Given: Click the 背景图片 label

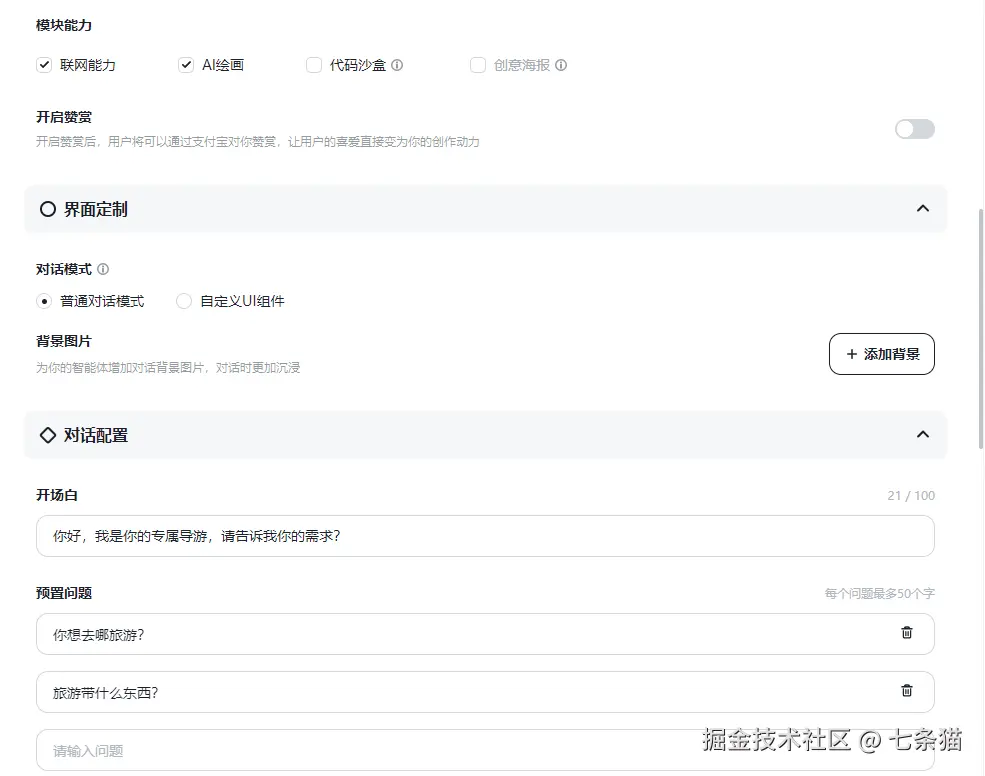Looking at the screenshot, I should coord(64,341).
